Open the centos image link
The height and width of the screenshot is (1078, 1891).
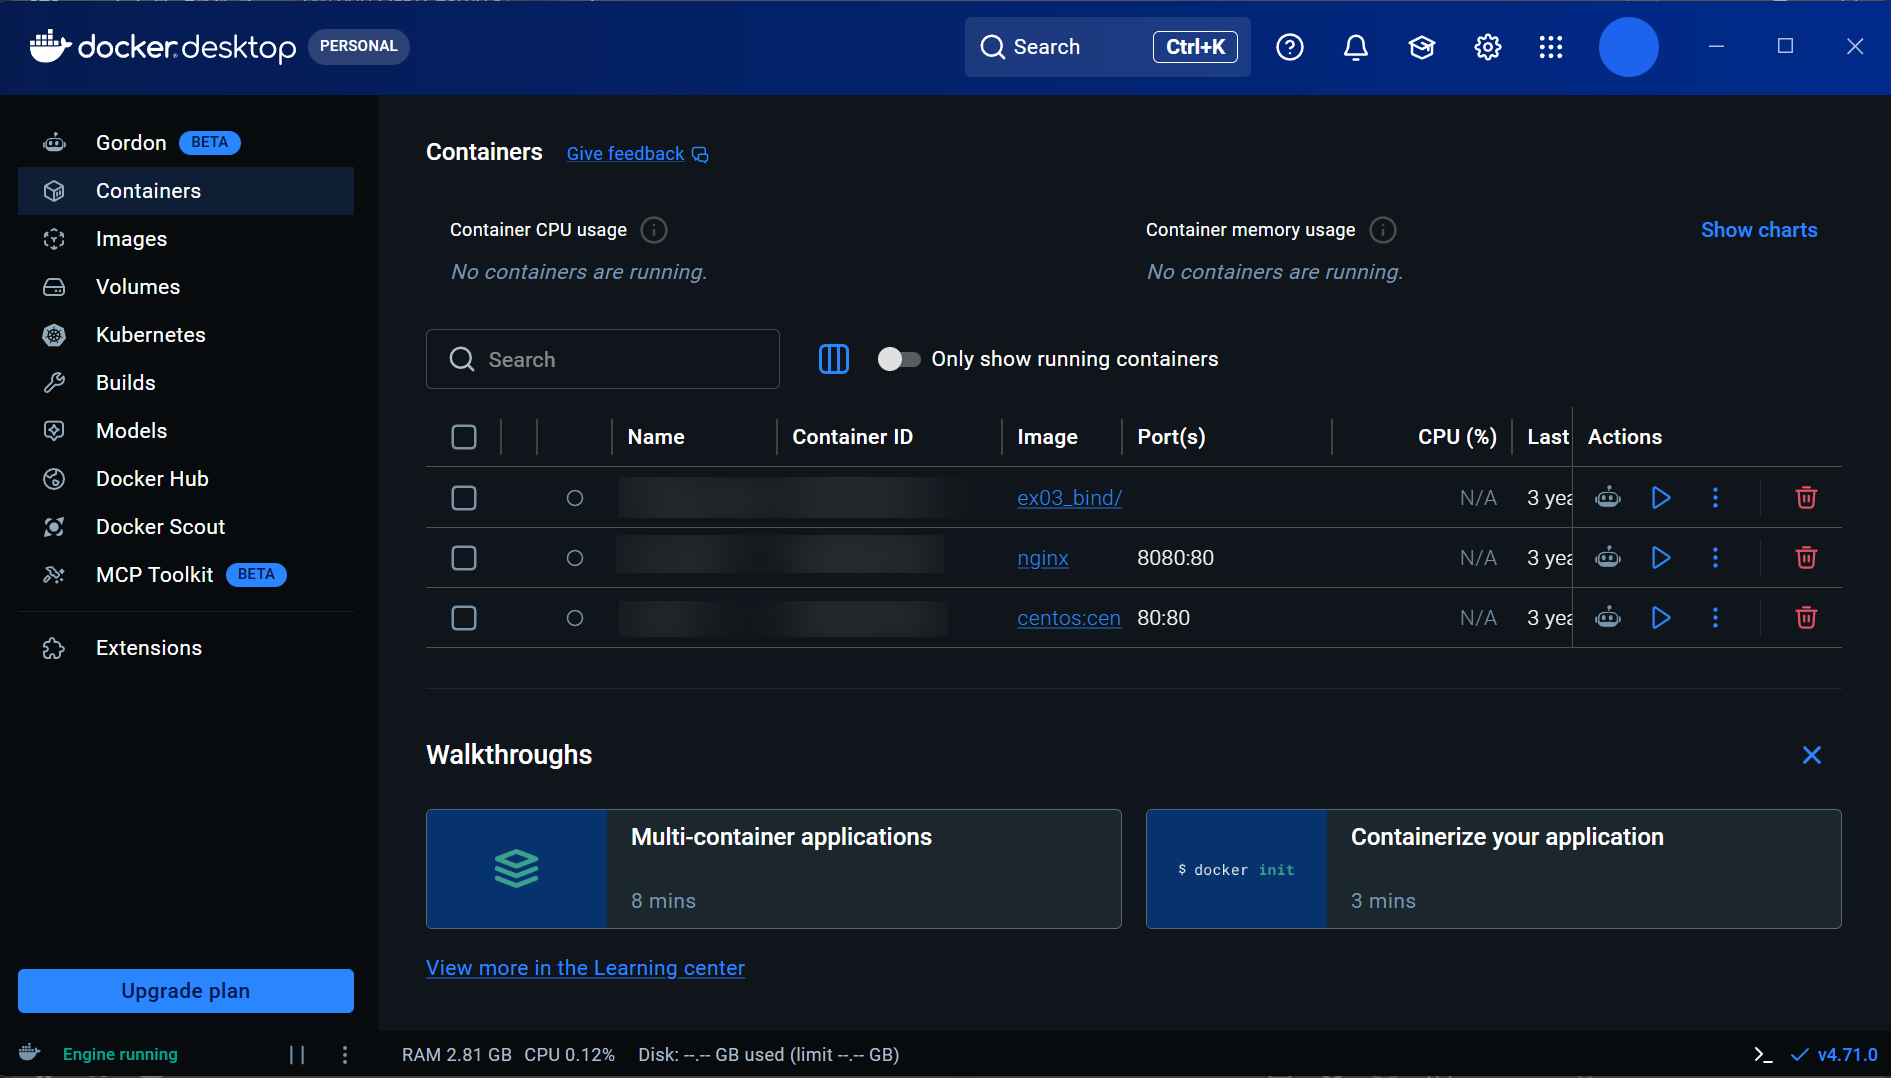point(1069,618)
